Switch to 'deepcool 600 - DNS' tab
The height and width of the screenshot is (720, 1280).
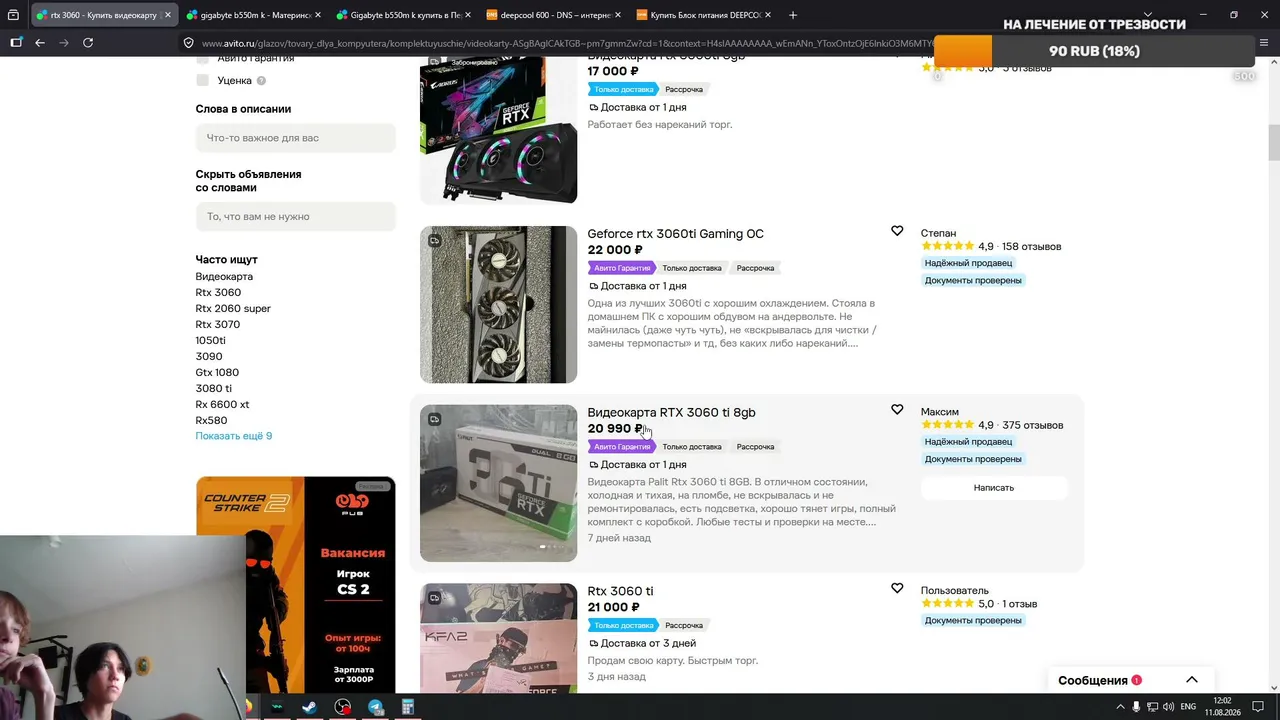coord(553,15)
